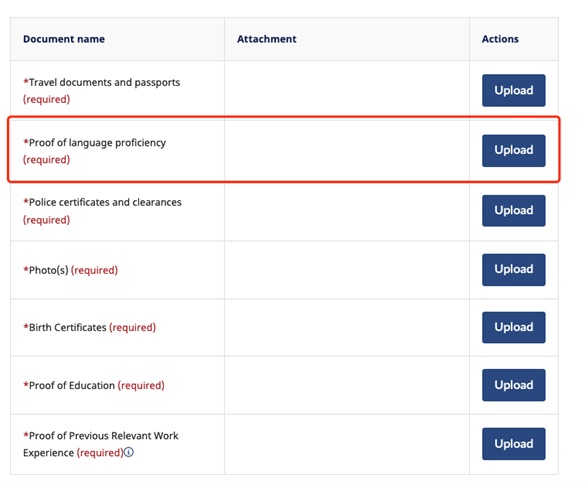Upload Travel documents and passports
The height and width of the screenshot is (488, 585).
click(x=513, y=90)
